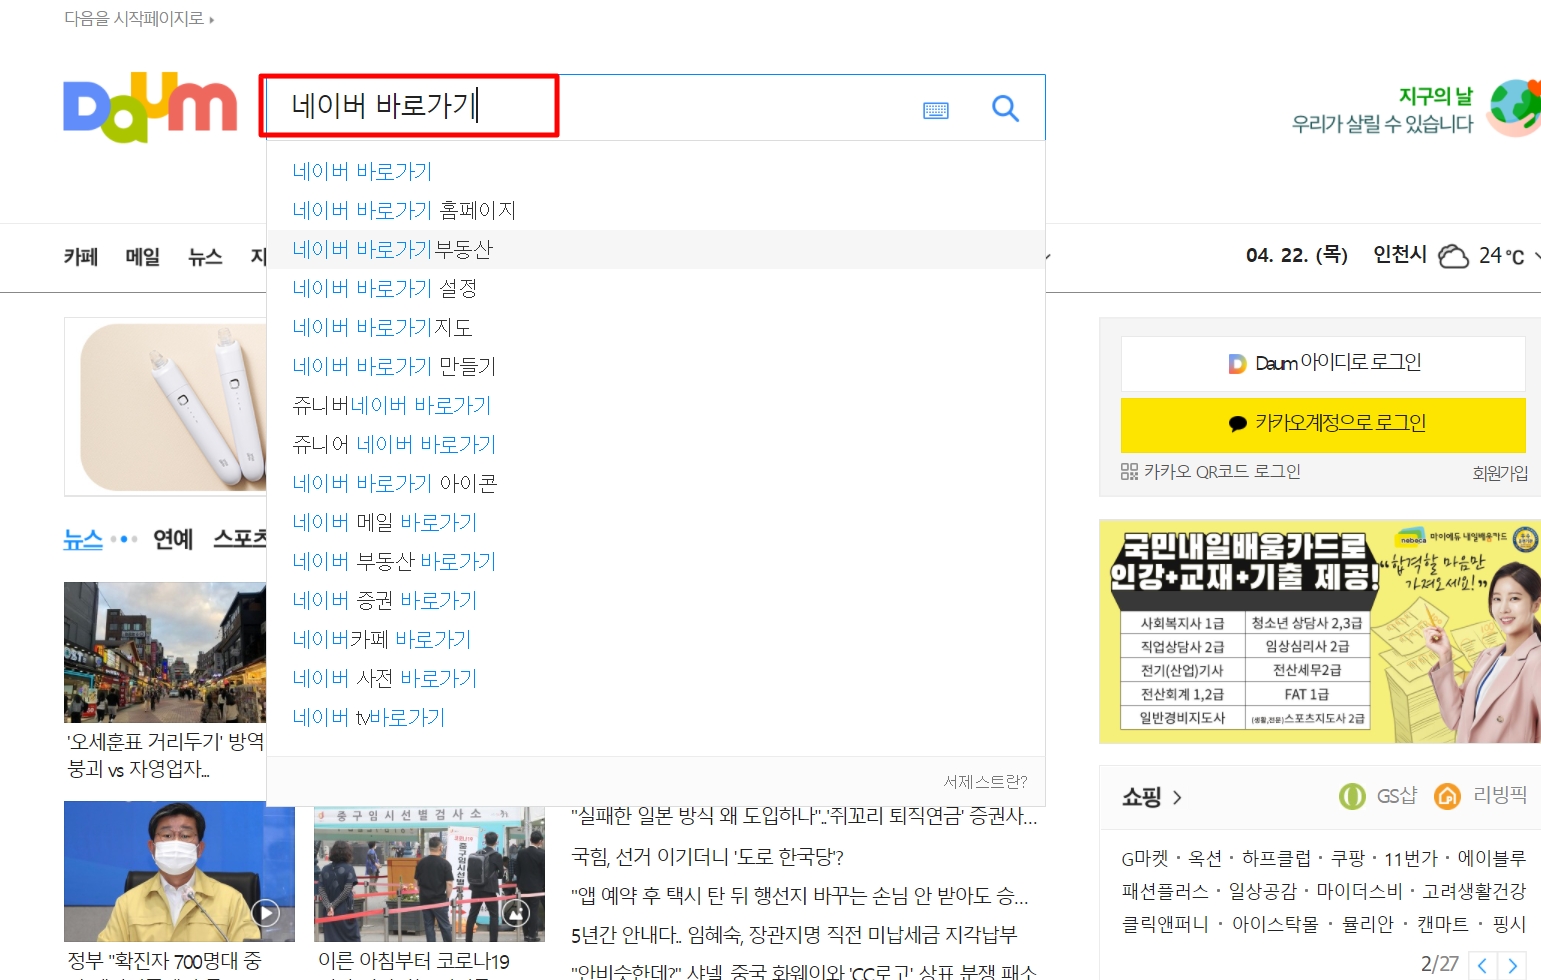Open headline about 임혜숙 장관지명 미납세금
The width and height of the screenshot is (1541, 980).
[794, 935]
